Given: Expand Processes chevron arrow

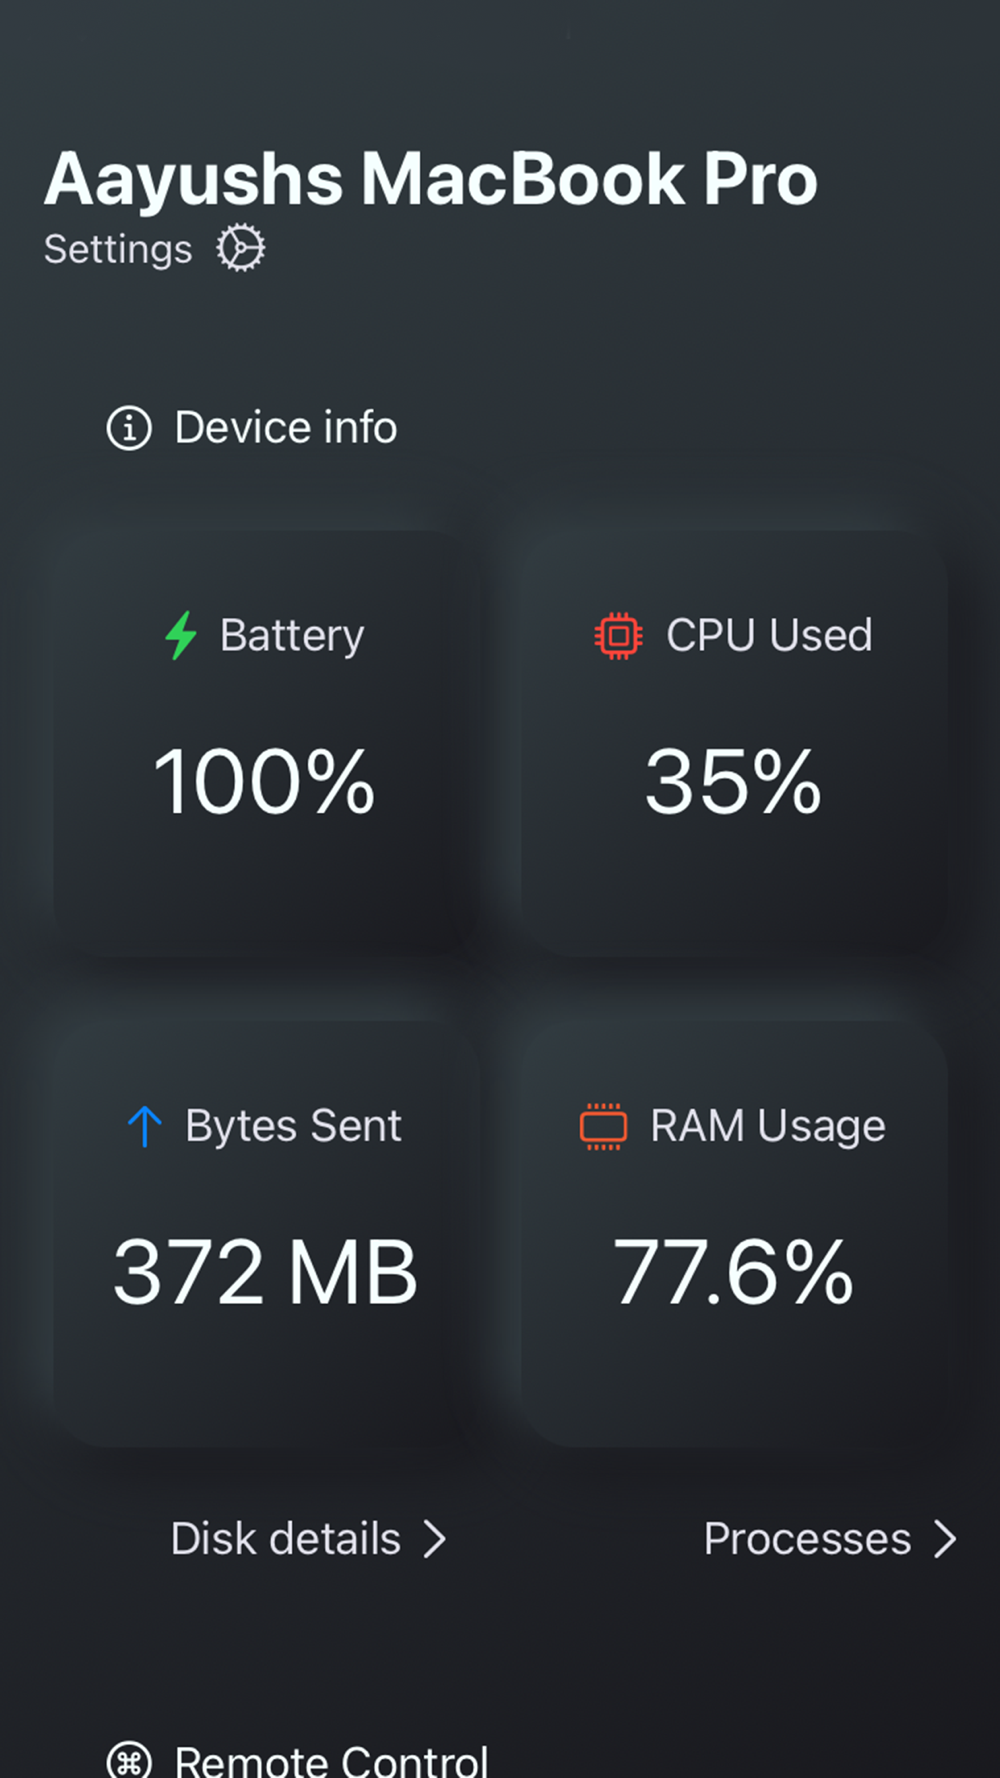Looking at the screenshot, I should point(945,1539).
